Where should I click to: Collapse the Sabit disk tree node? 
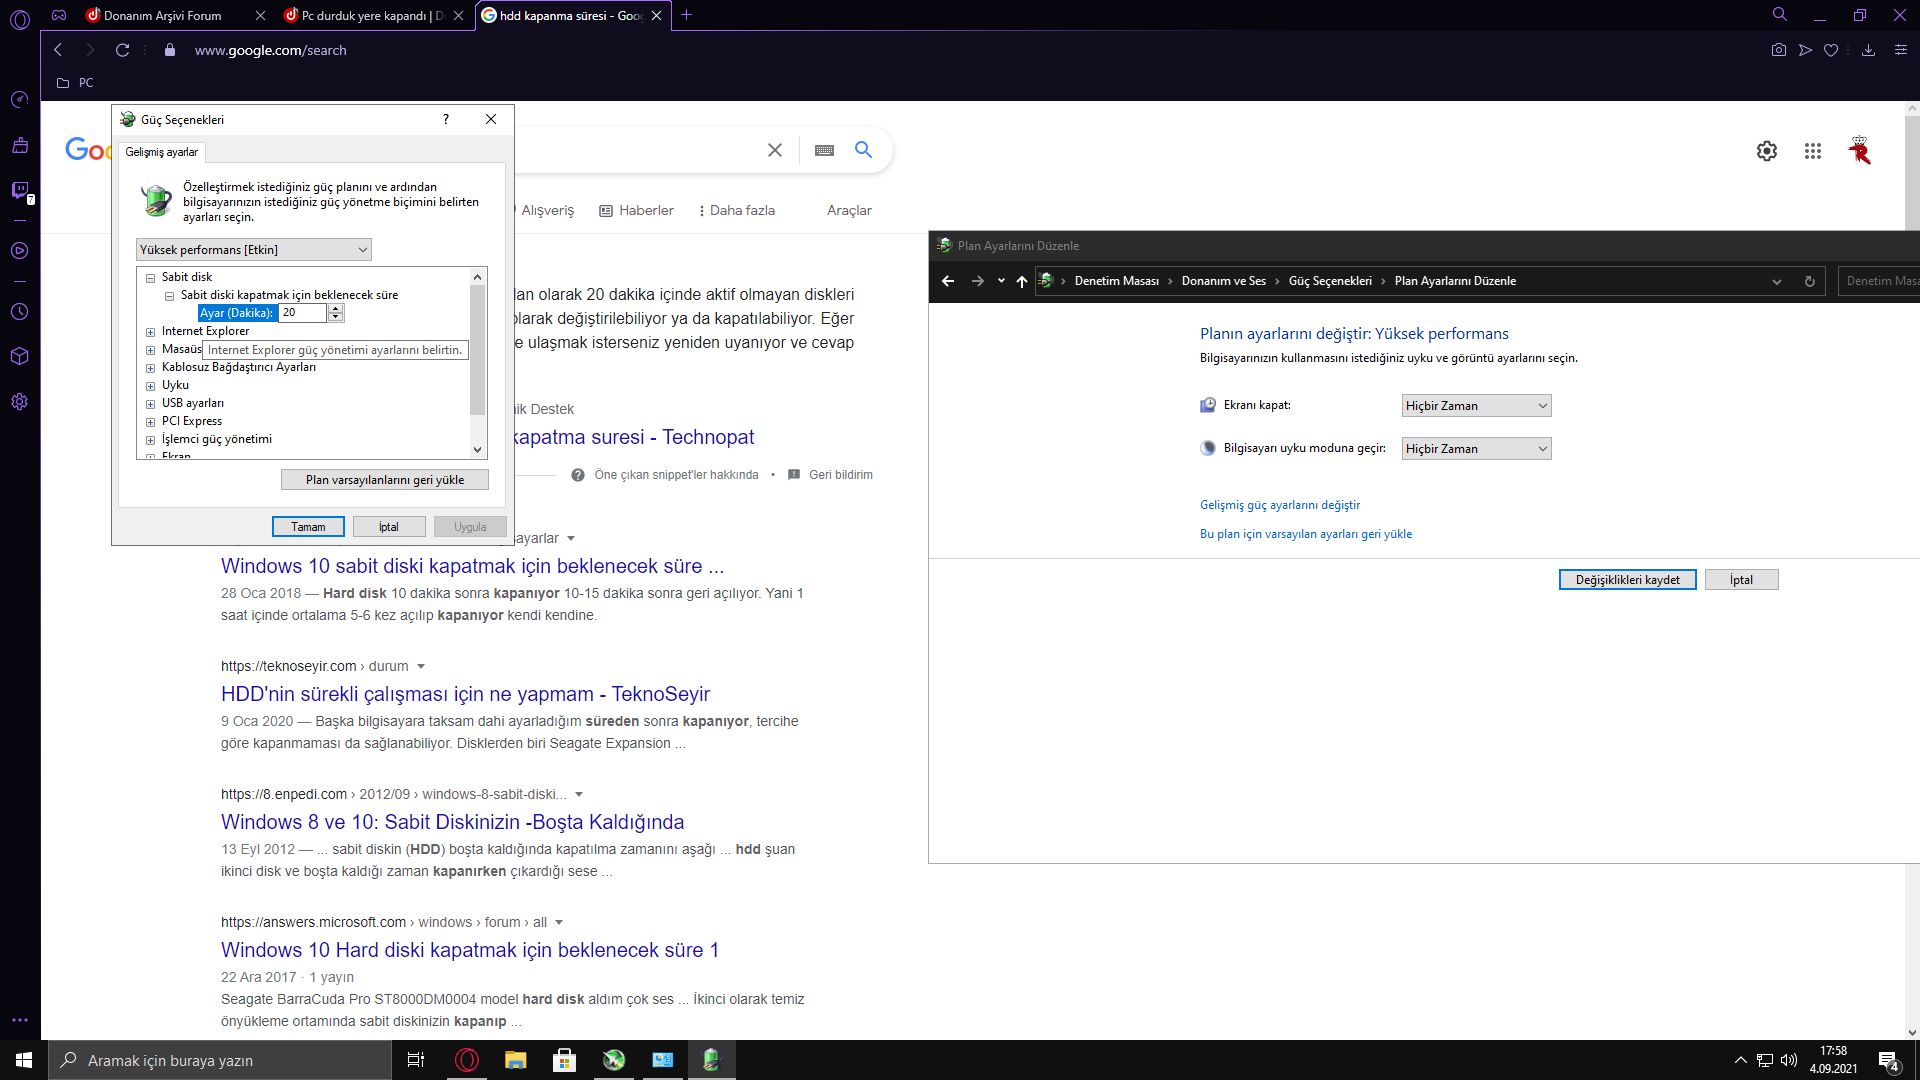click(x=150, y=278)
